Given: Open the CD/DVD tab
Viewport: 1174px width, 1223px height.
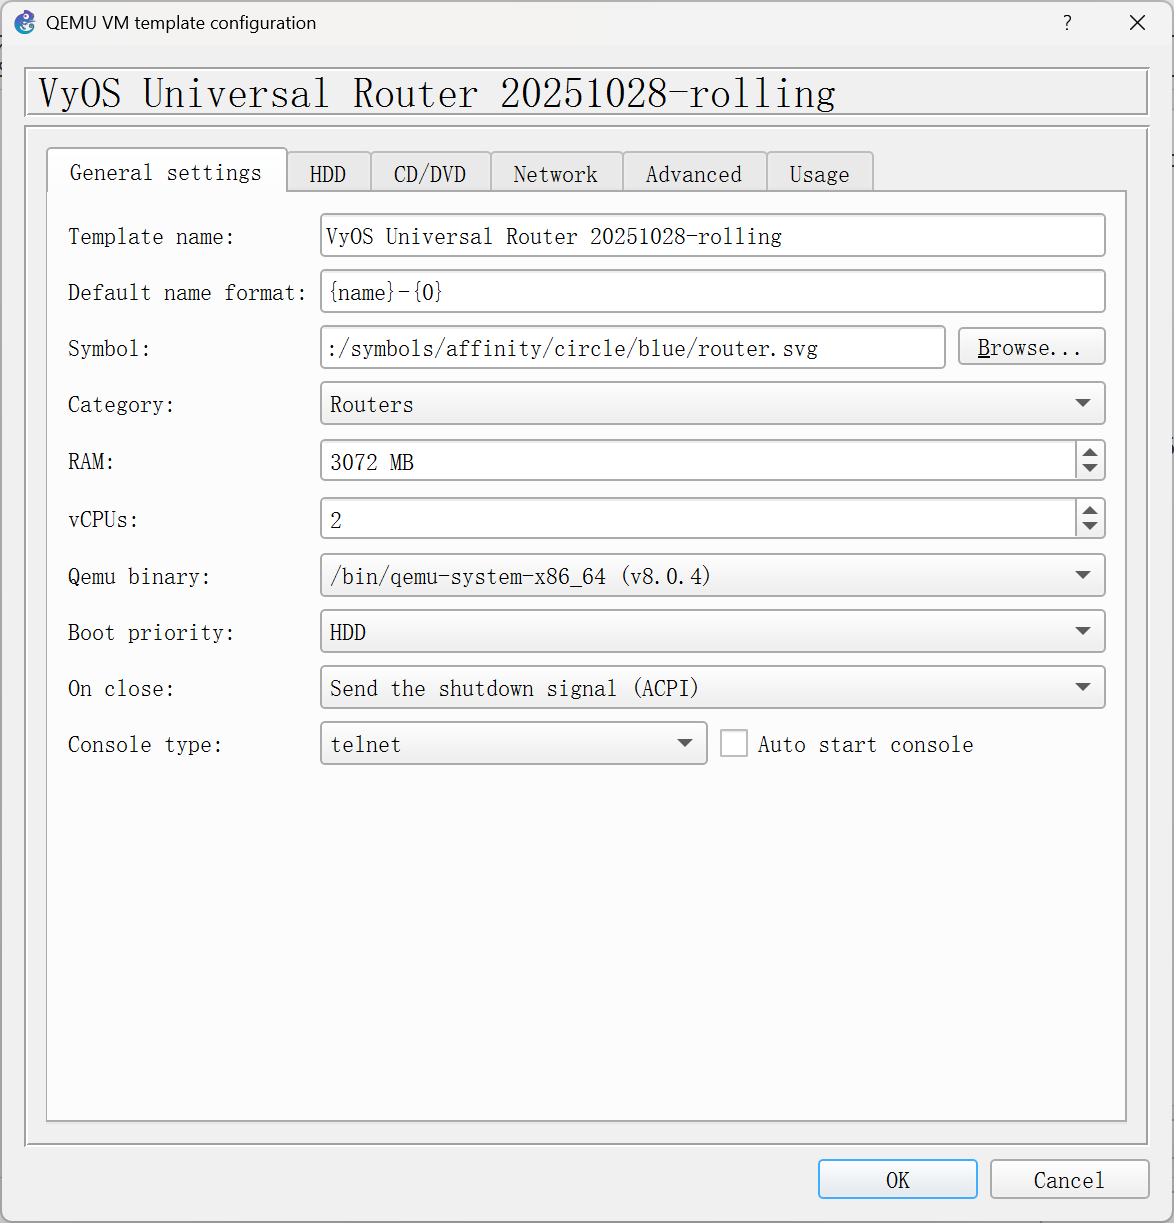Looking at the screenshot, I should [x=430, y=174].
